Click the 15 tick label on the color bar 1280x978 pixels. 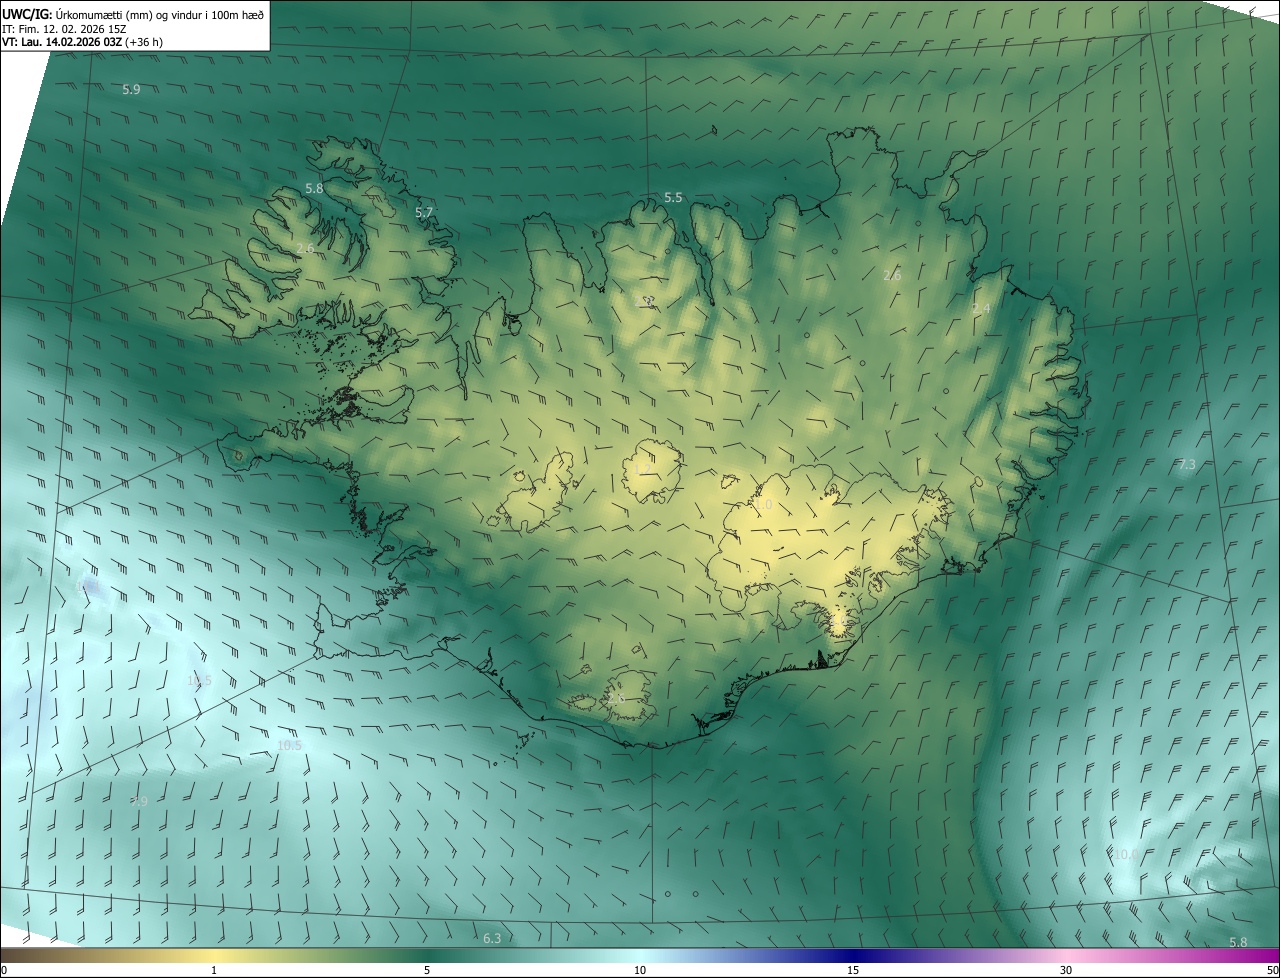click(853, 970)
